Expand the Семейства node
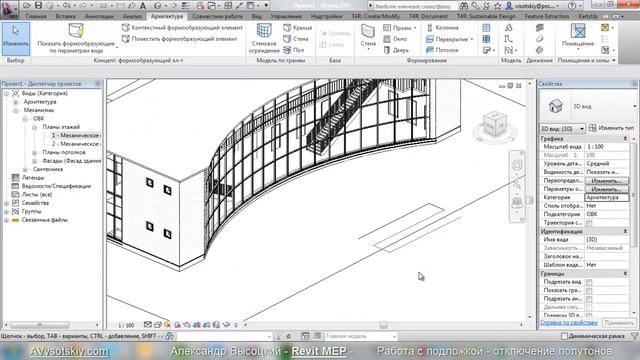 (x=6, y=203)
